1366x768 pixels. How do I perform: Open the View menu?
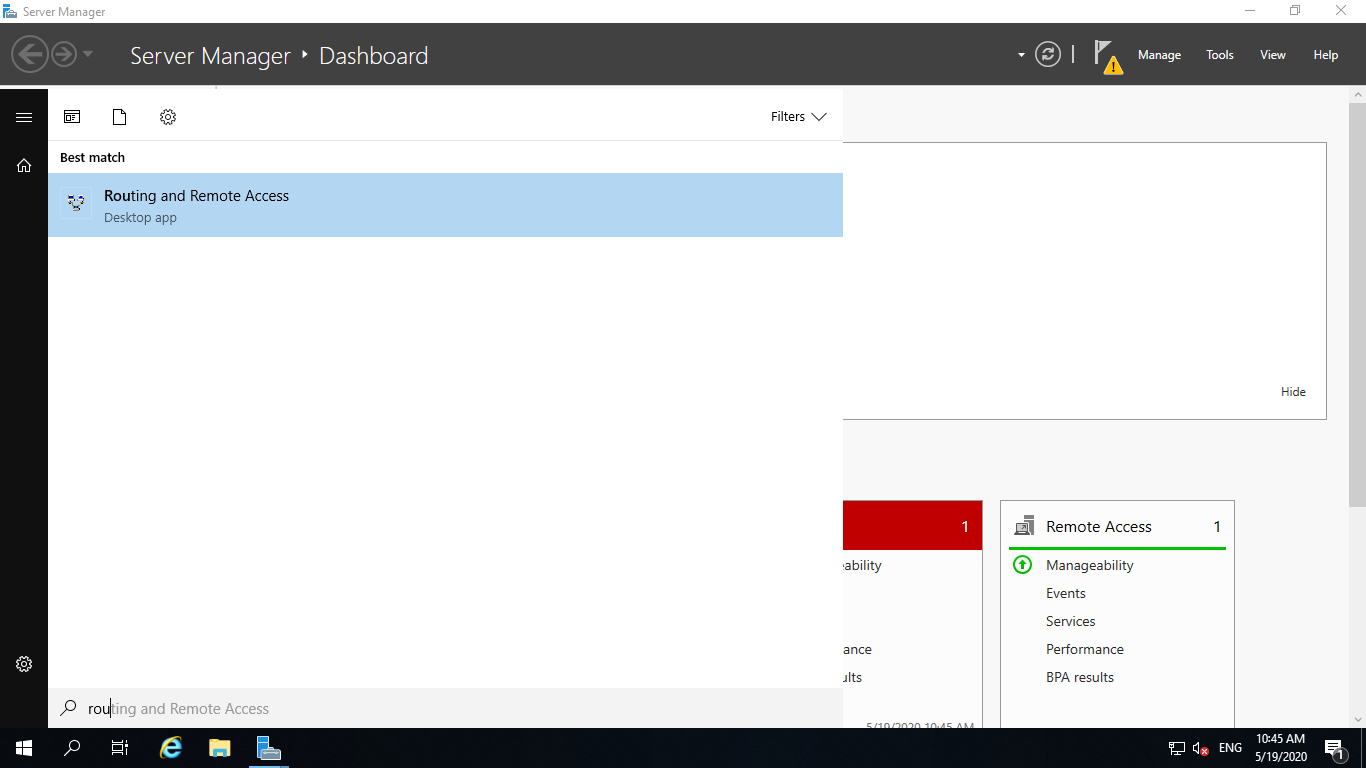tap(1273, 55)
